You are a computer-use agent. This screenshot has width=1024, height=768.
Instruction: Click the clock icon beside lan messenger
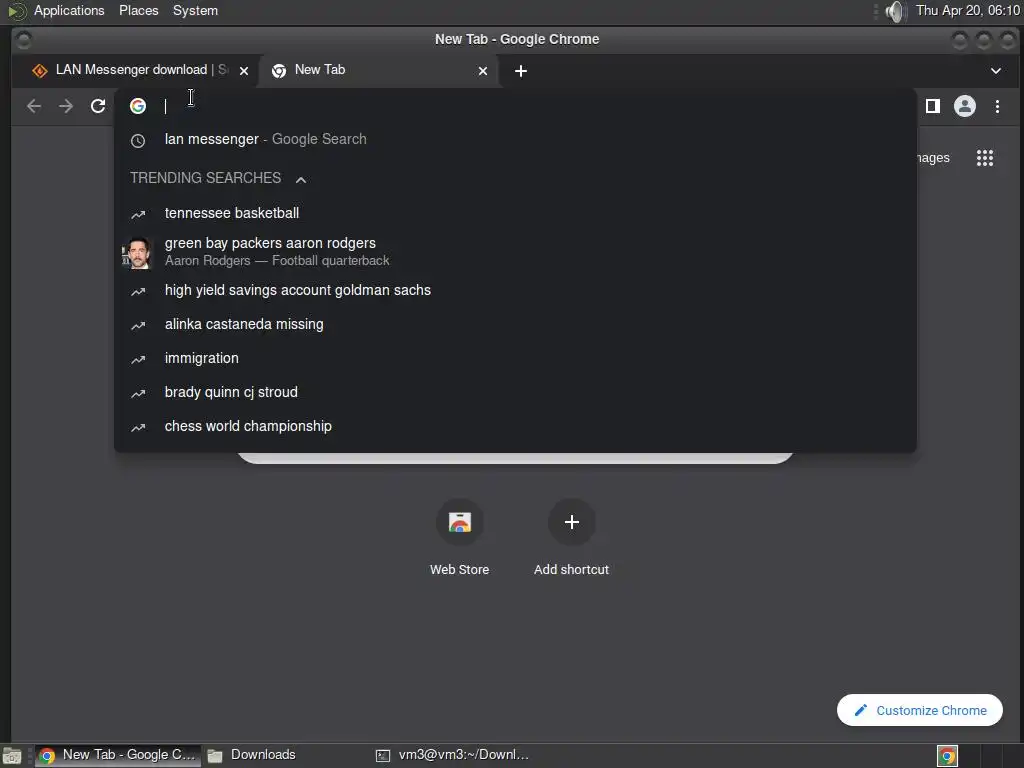pyautogui.click(x=138, y=140)
